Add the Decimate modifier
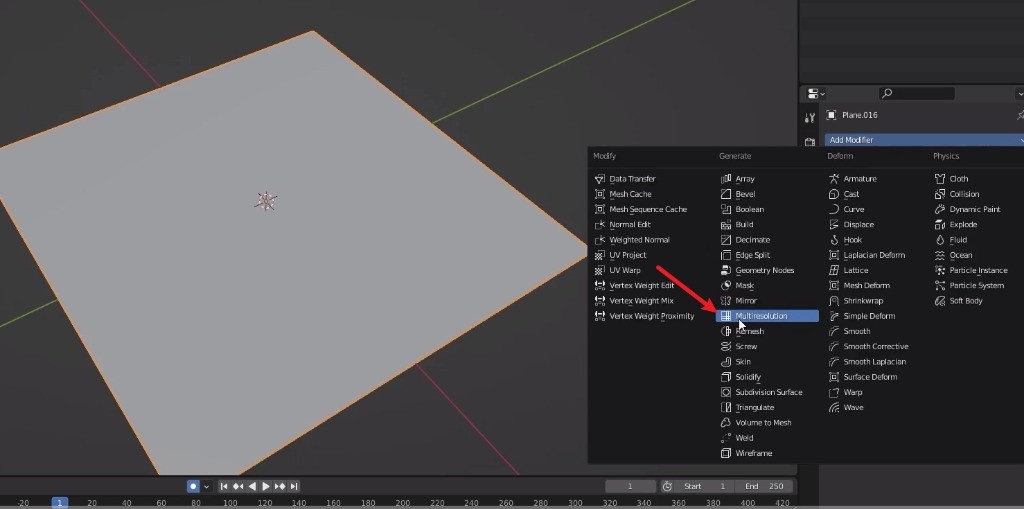Viewport: 1024px width, 509px height. point(745,240)
